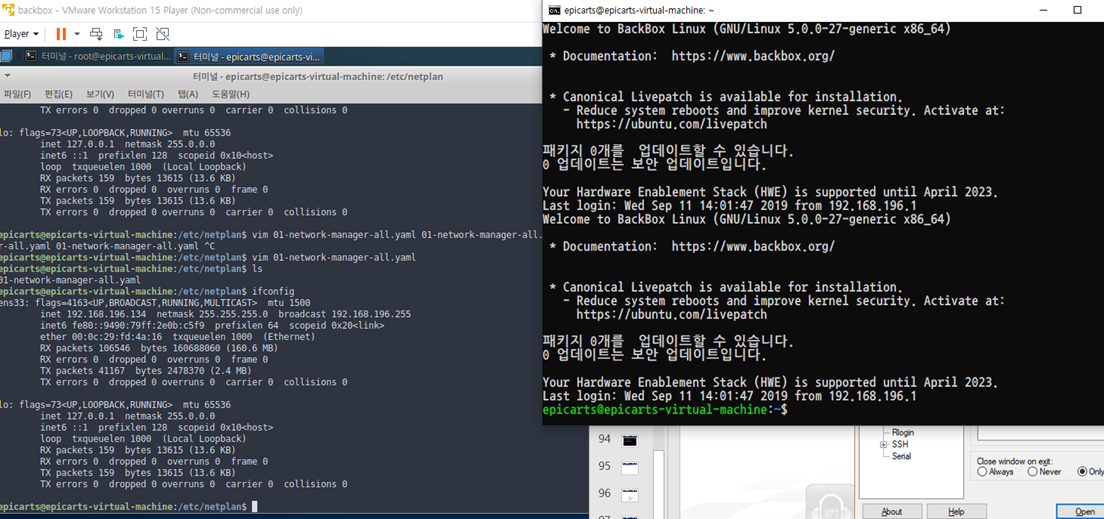Open the 탭(A) menu

point(188,94)
